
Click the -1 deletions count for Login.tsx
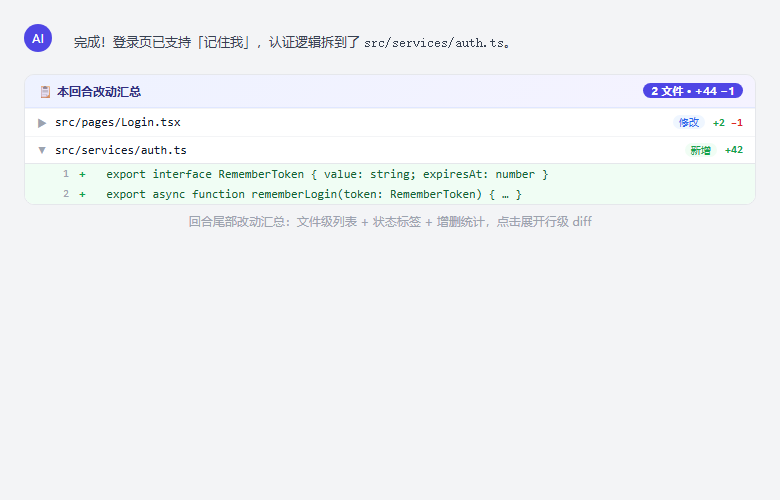click(737, 123)
